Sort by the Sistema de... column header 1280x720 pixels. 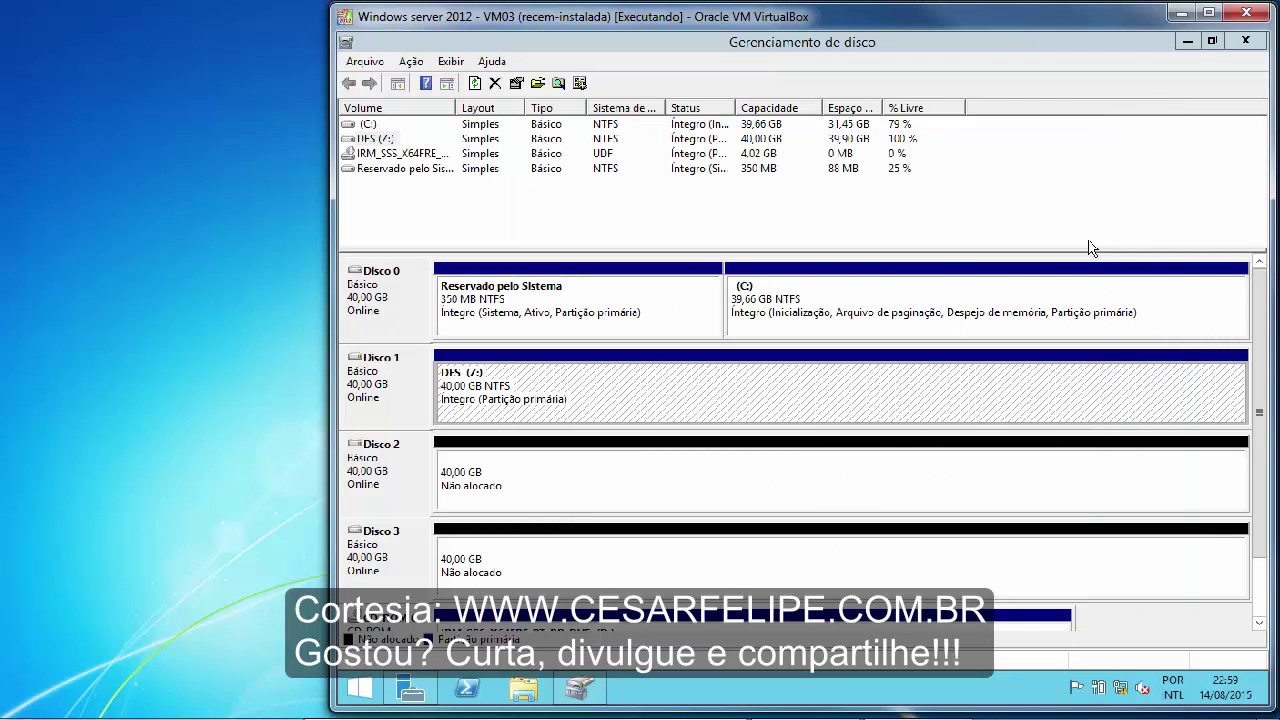[x=625, y=108]
